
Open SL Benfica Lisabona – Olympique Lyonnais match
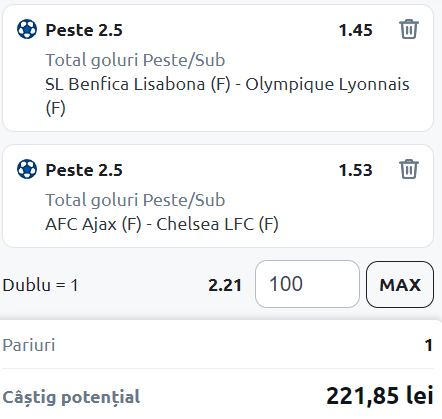227,96
